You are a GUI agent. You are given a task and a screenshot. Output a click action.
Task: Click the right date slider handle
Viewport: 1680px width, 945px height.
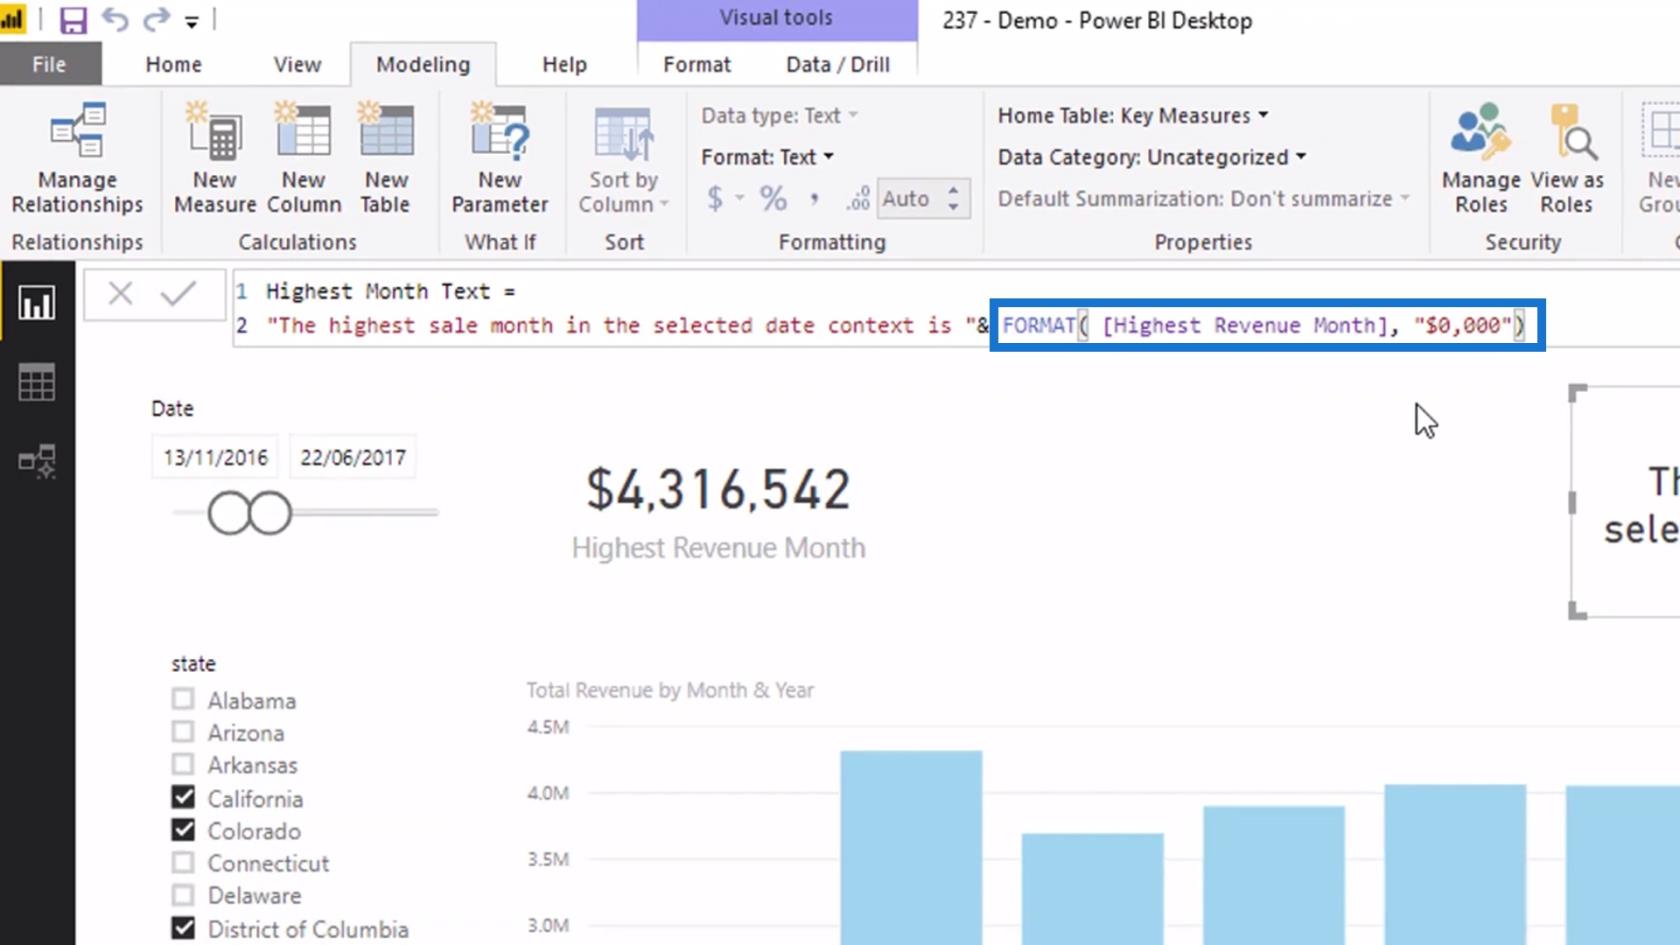270,513
